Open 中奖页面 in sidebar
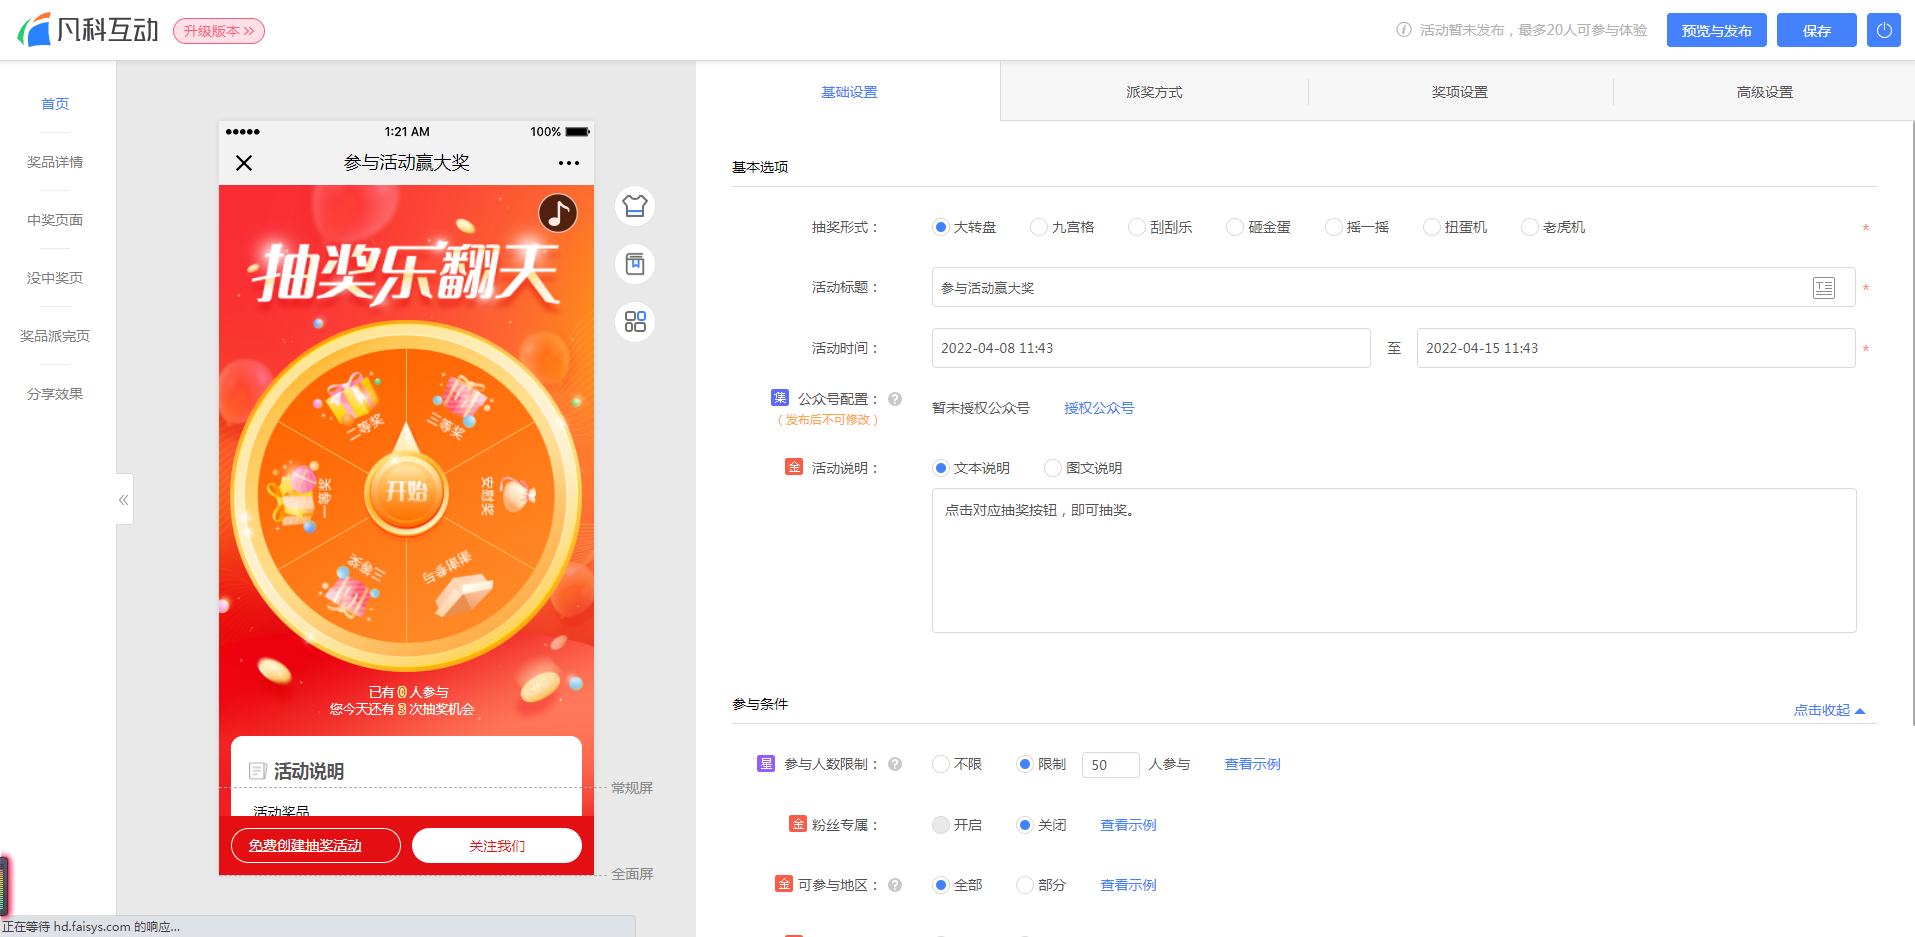 pos(55,220)
